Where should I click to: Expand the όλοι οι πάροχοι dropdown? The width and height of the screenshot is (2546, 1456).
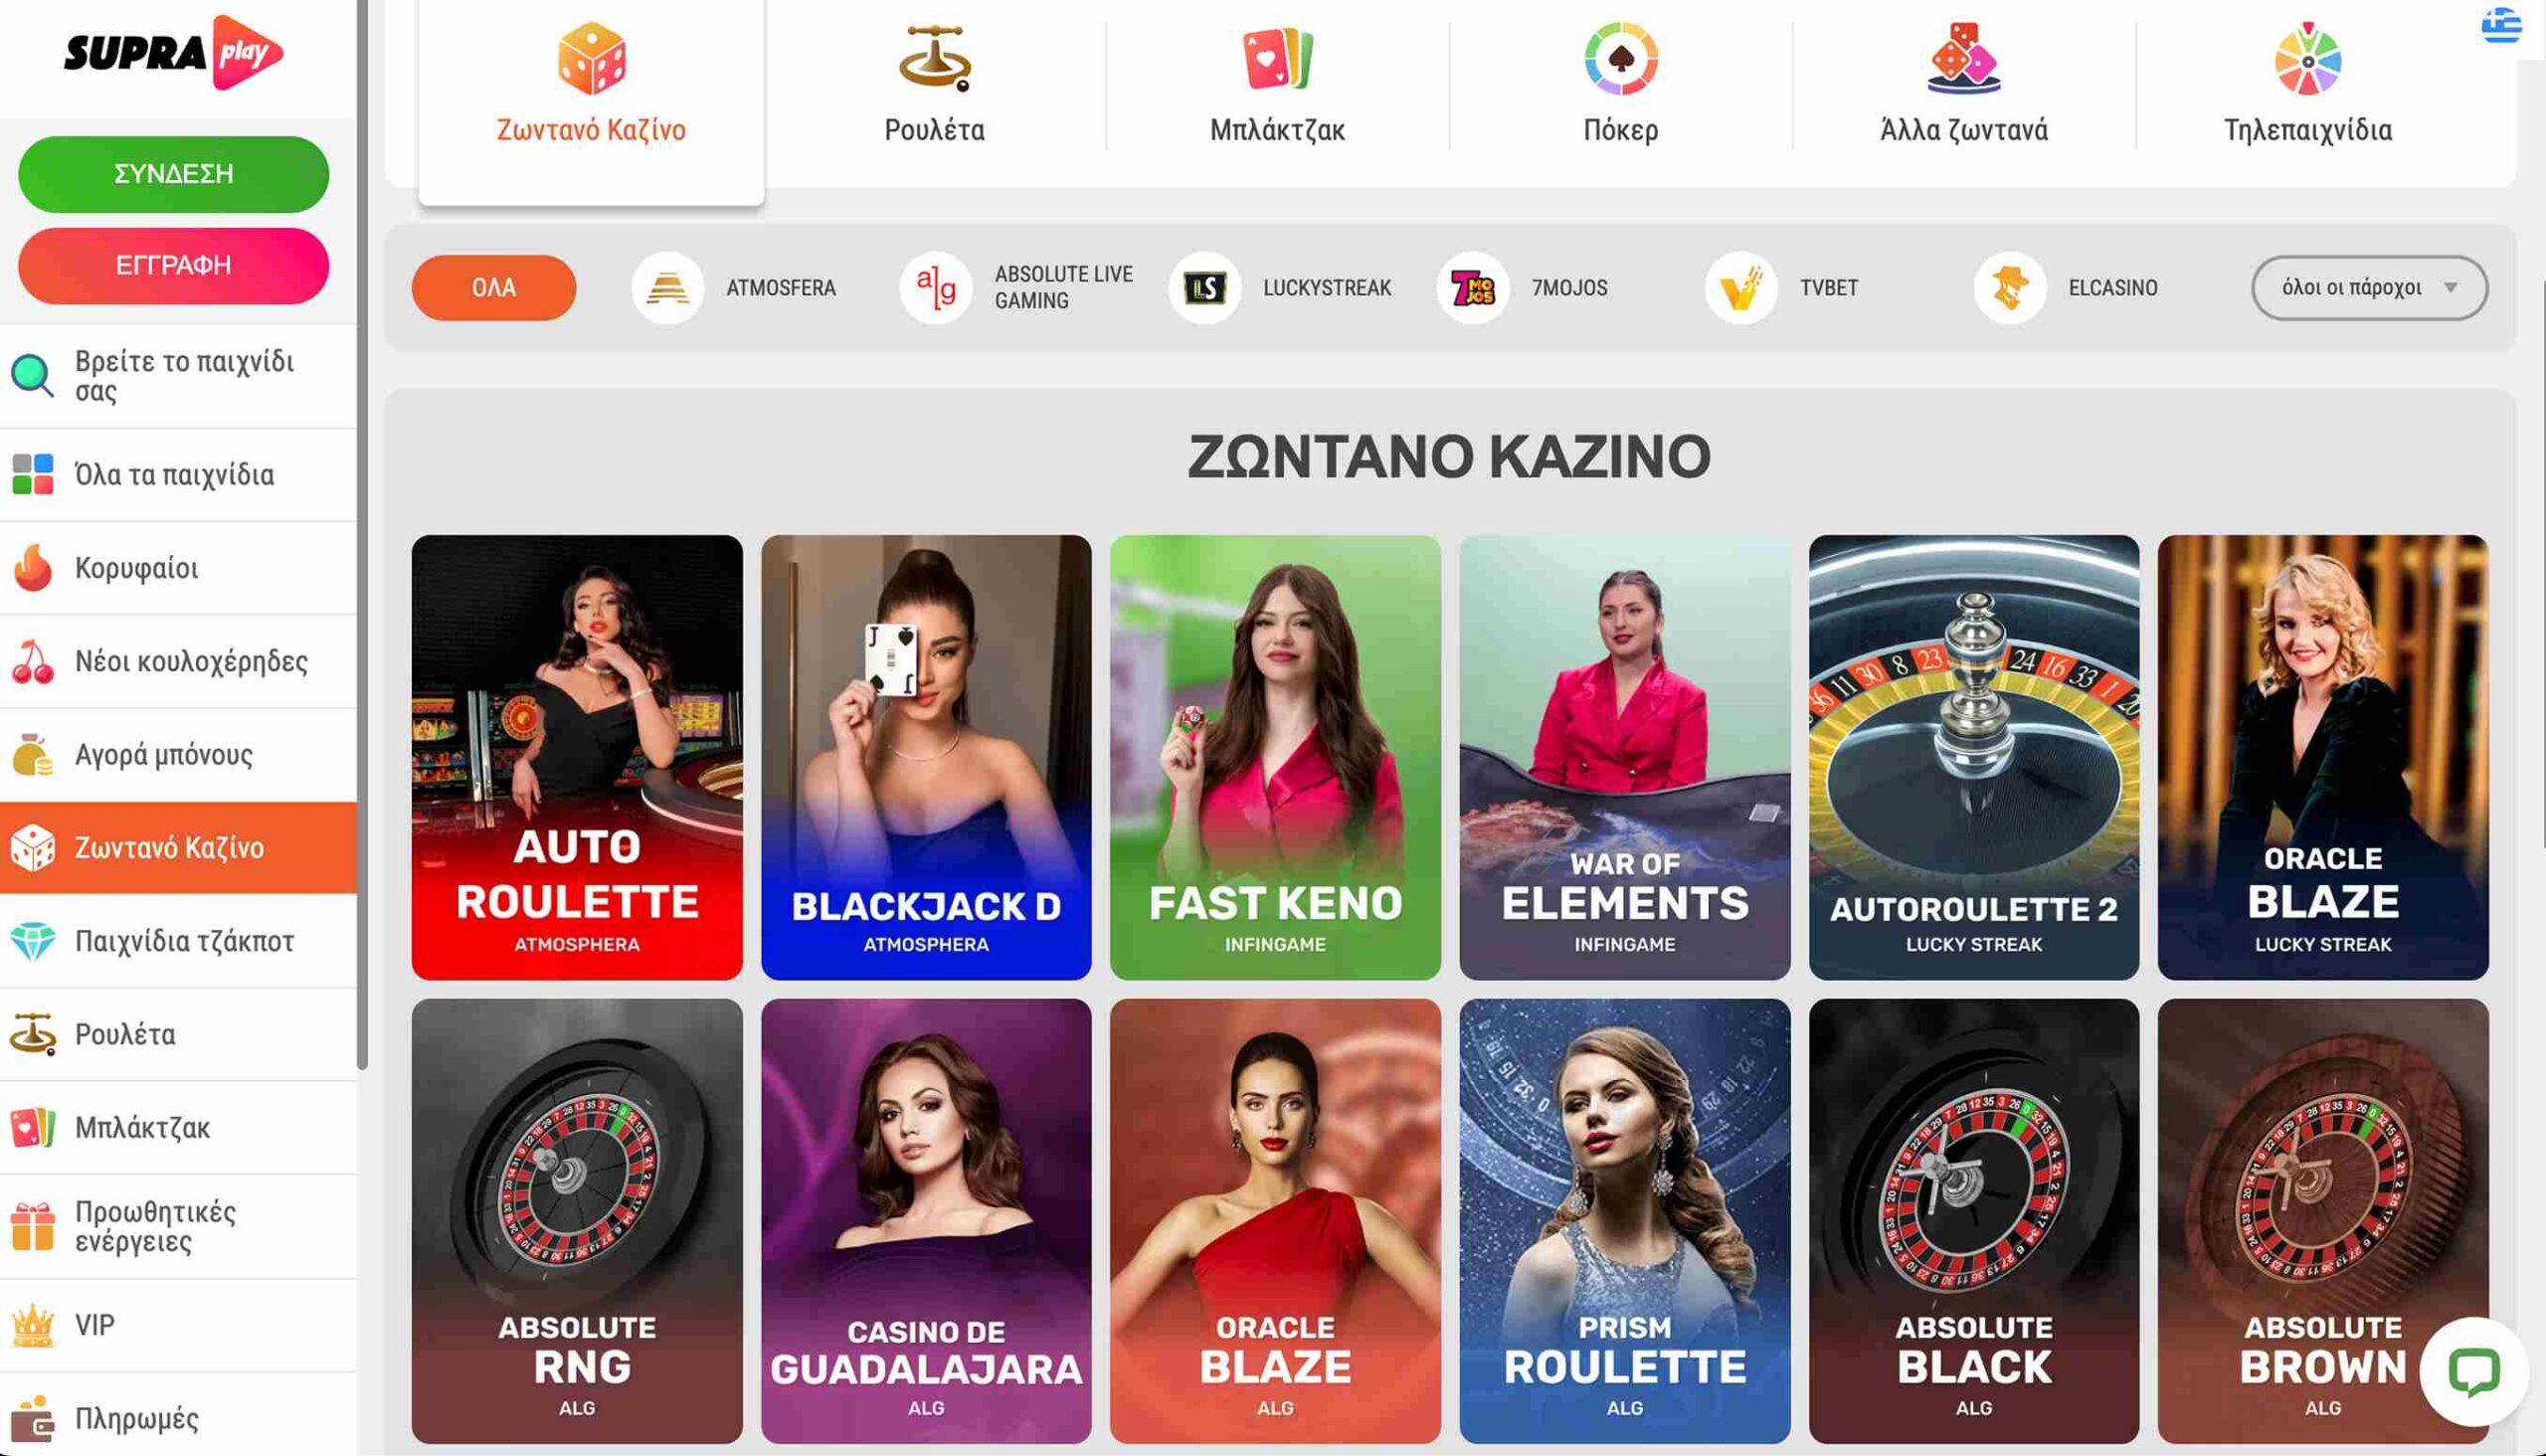pyautogui.click(x=2369, y=288)
